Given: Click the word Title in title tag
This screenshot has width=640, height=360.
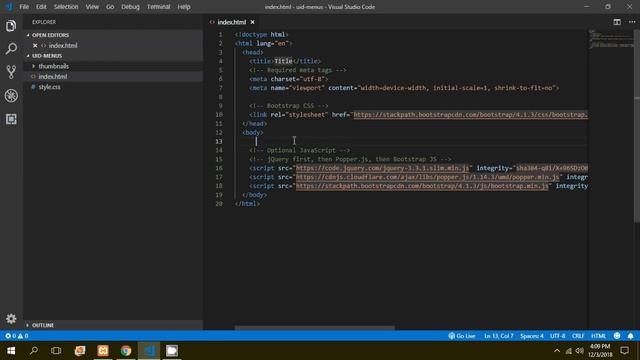Looking at the screenshot, I should 283,61.
